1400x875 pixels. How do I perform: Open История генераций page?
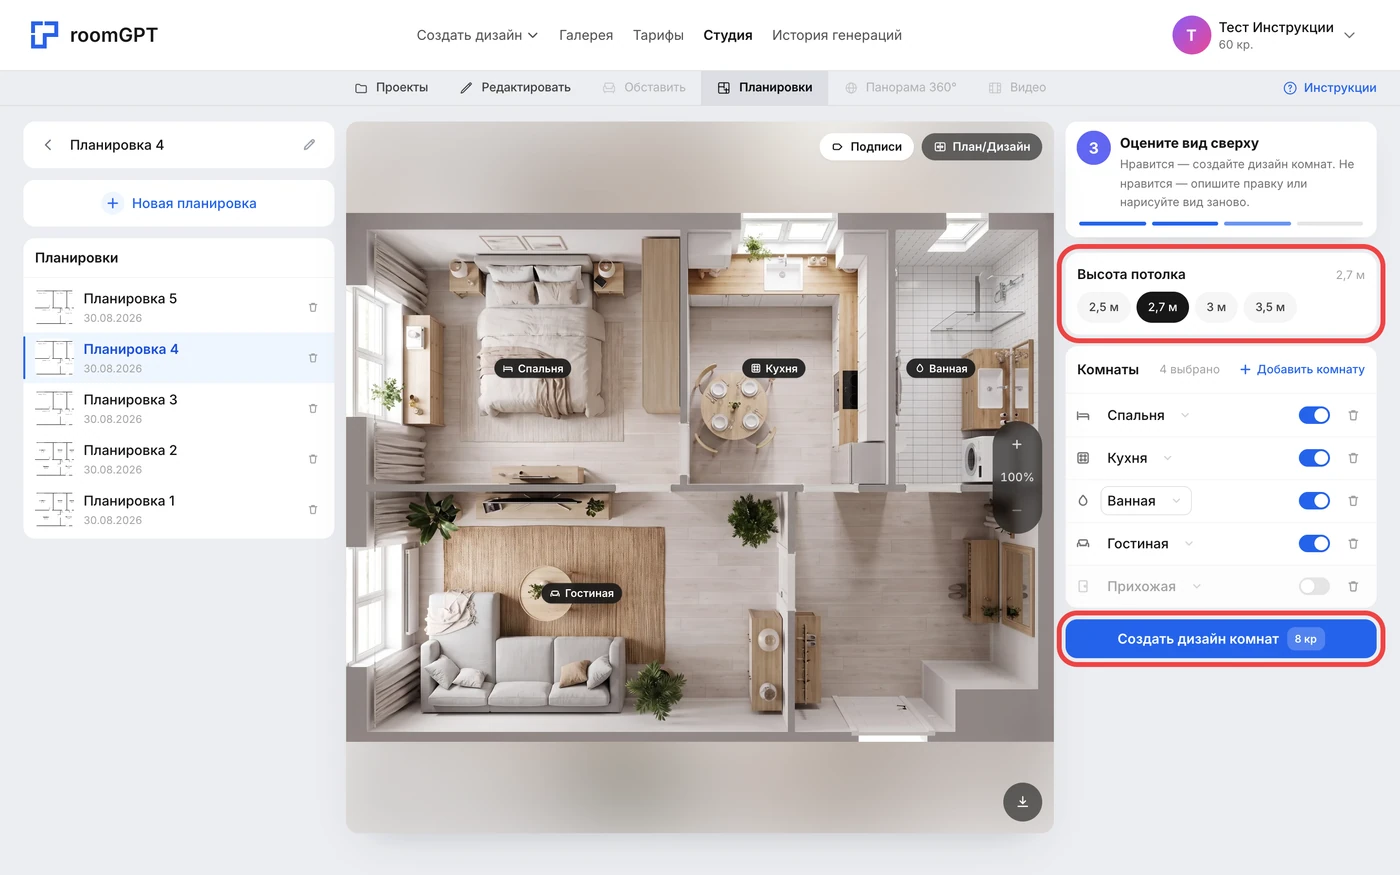[837, 35]
